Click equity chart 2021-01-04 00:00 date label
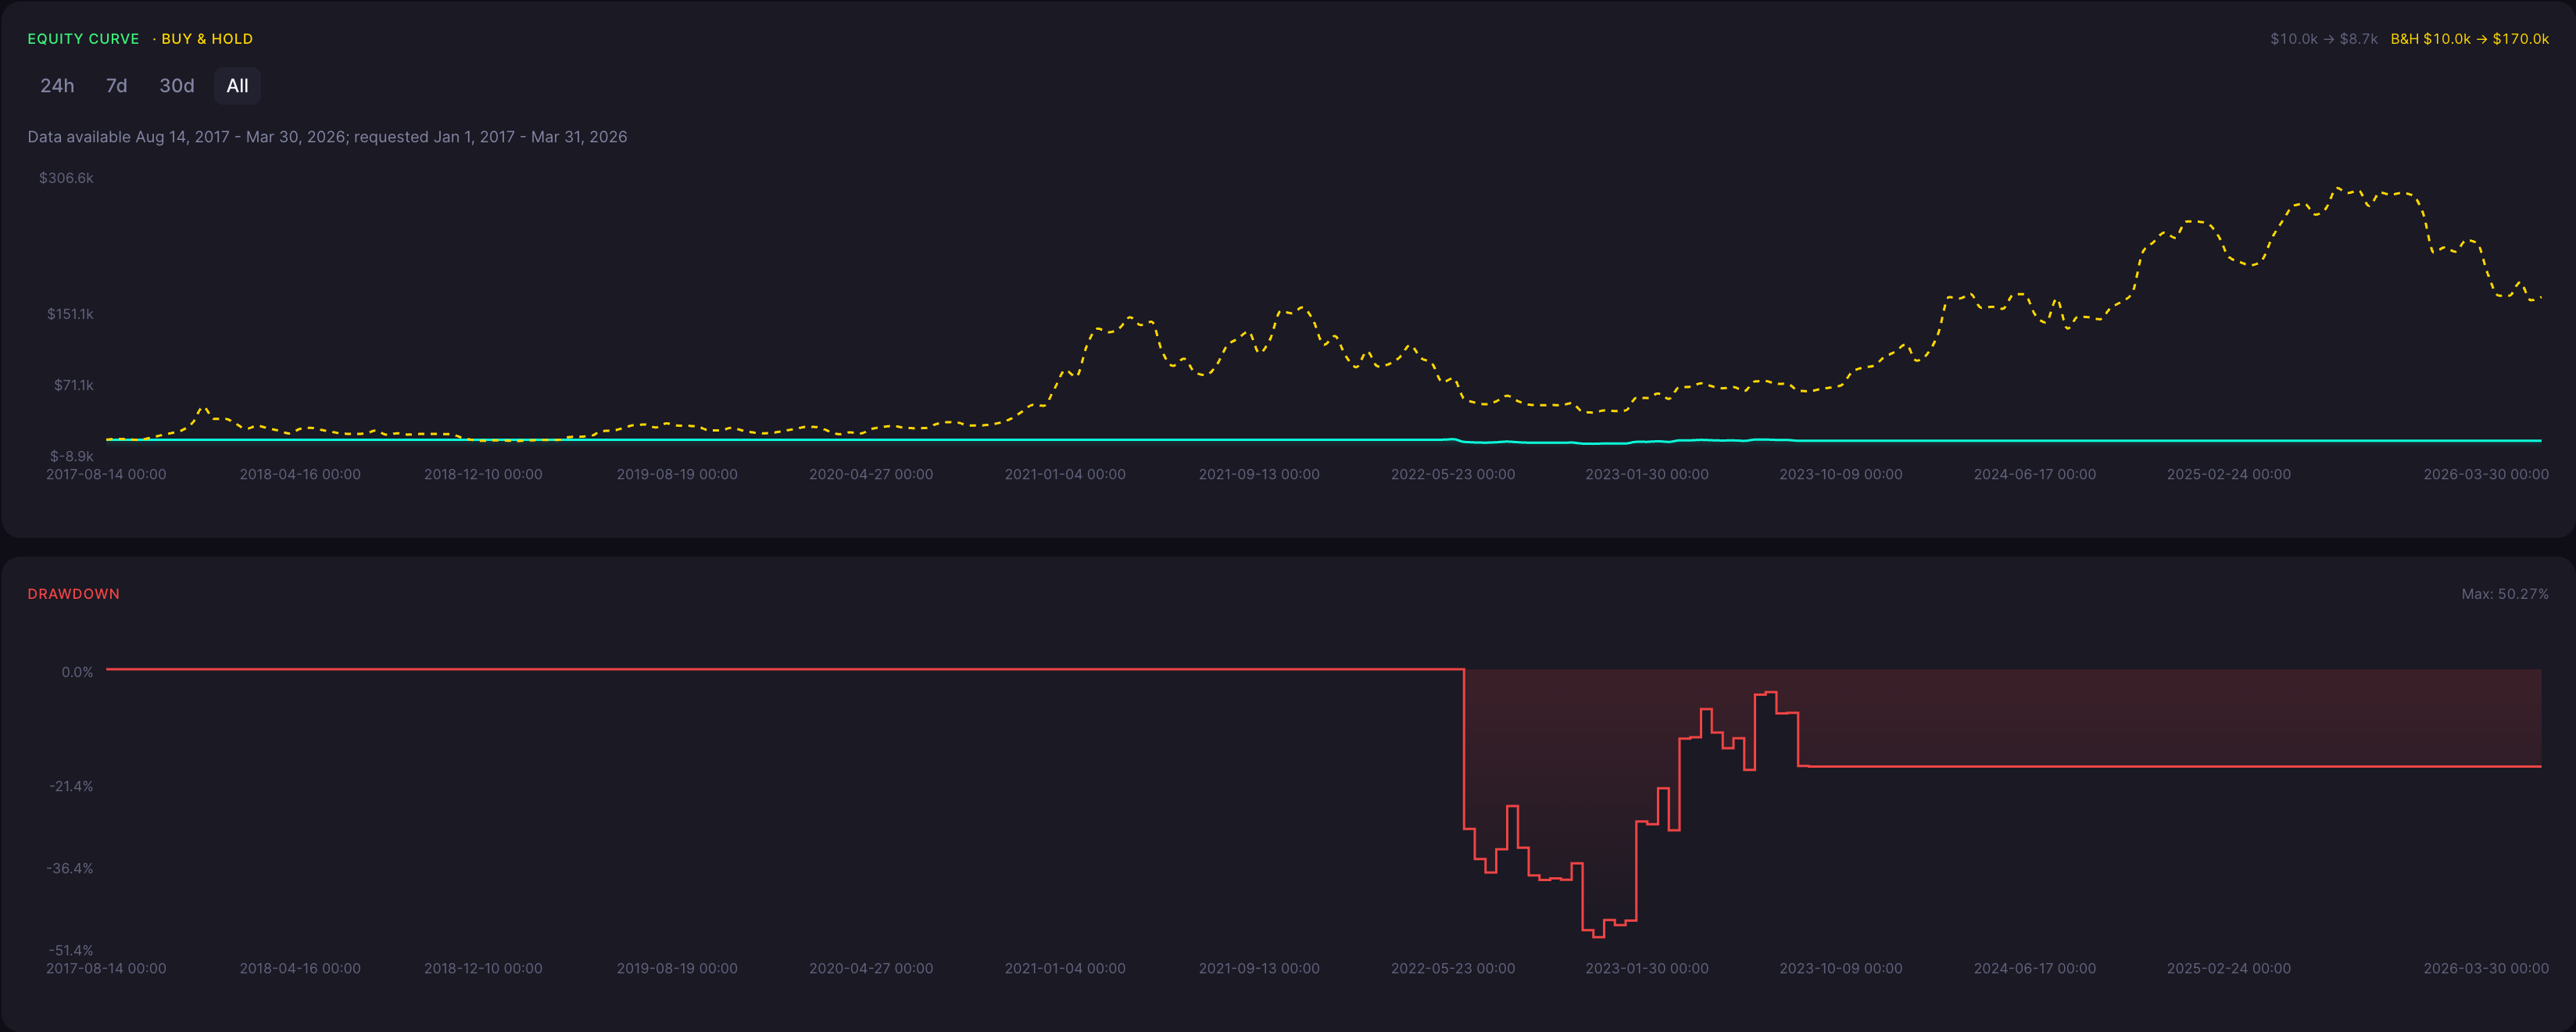Image resolution: width=2576 pixels, height=1032 pixels. tap(1065, 474)
